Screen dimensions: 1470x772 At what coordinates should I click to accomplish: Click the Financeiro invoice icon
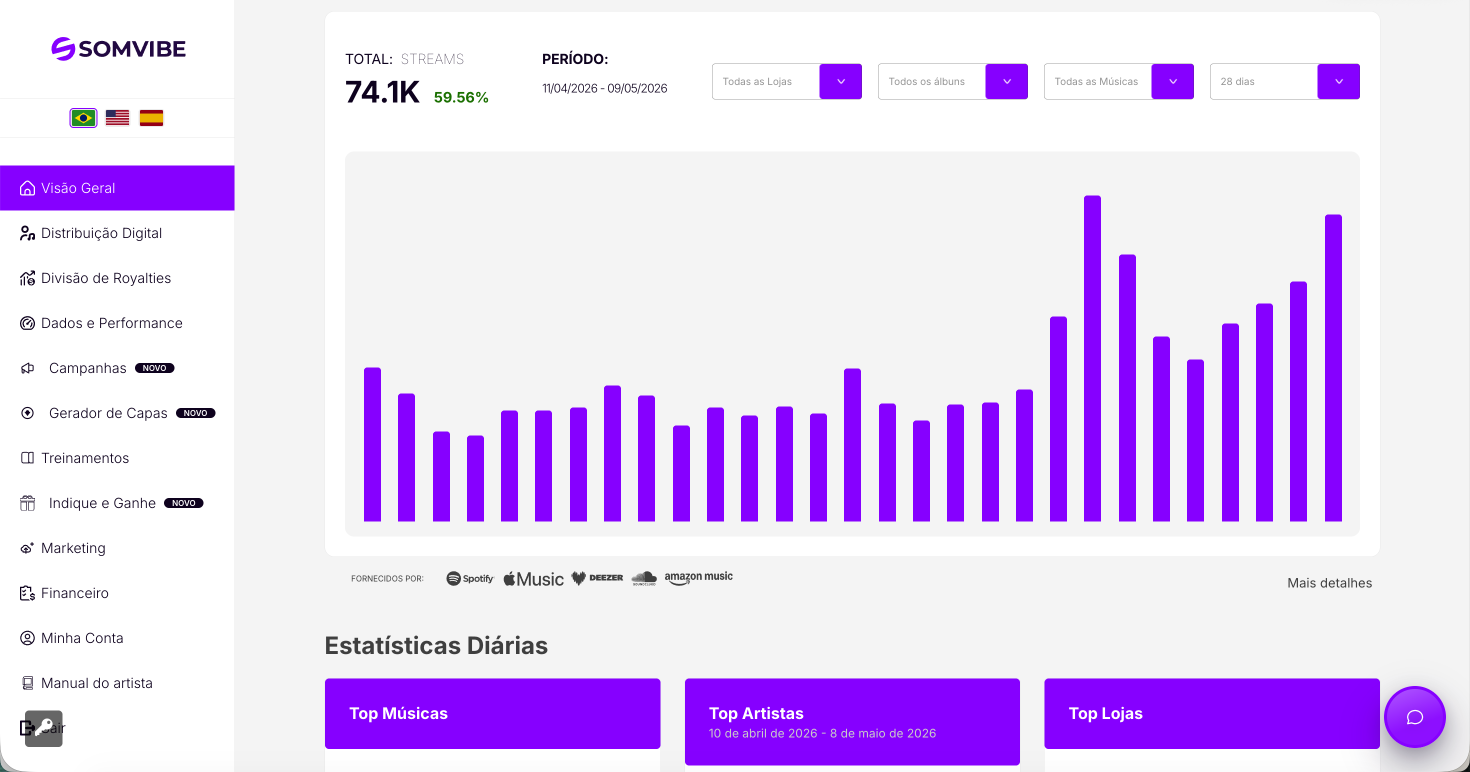click(x=28, y=593)
